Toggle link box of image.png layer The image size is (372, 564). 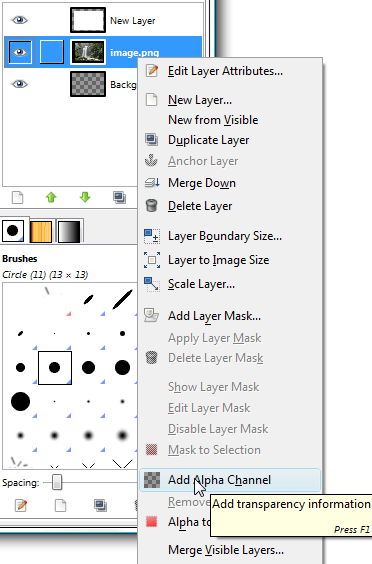pyautogui.click(x=51, y=53)
